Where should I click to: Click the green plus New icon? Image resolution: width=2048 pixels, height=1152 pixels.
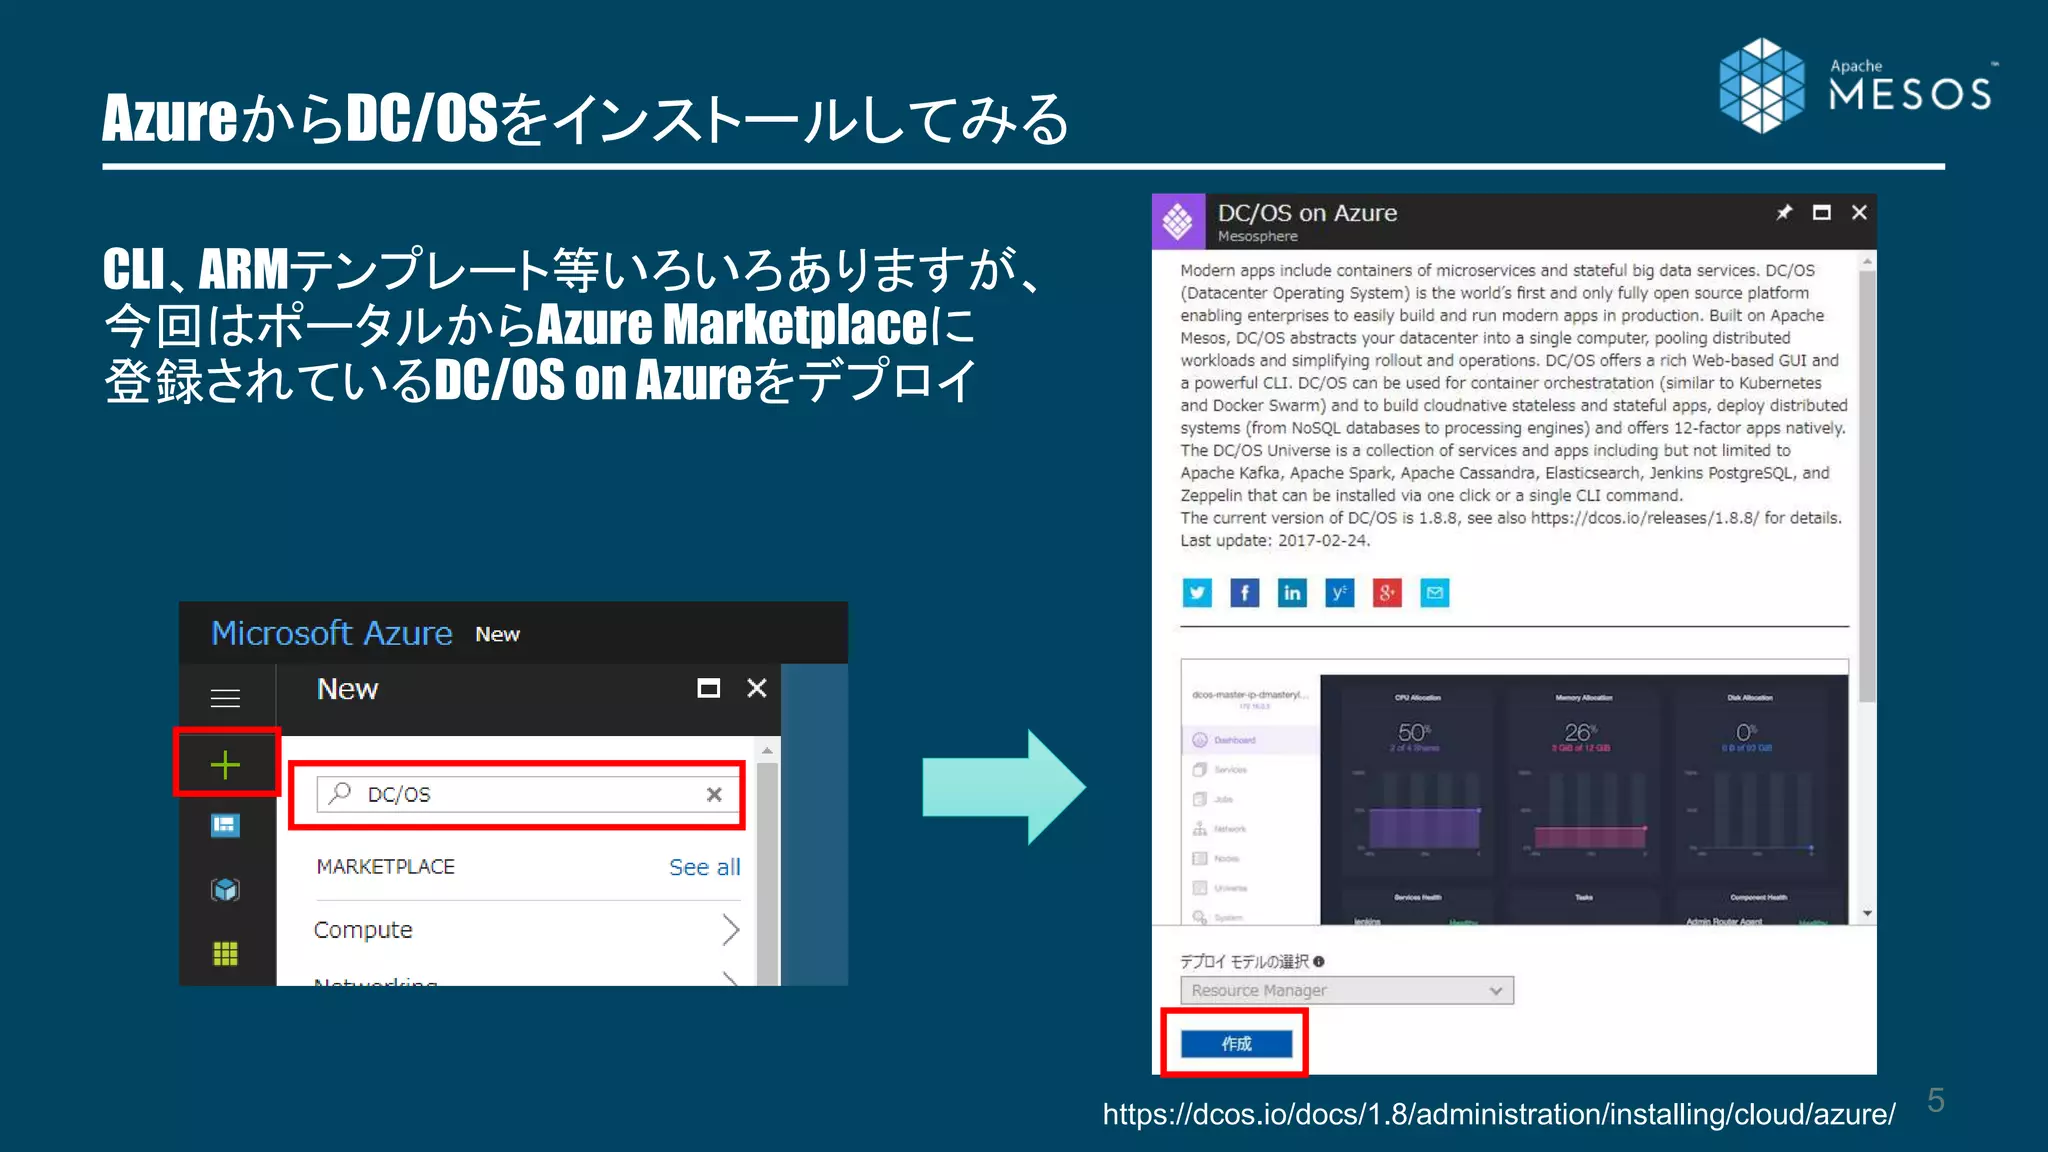pyautogui.click(x=225, y=765)
